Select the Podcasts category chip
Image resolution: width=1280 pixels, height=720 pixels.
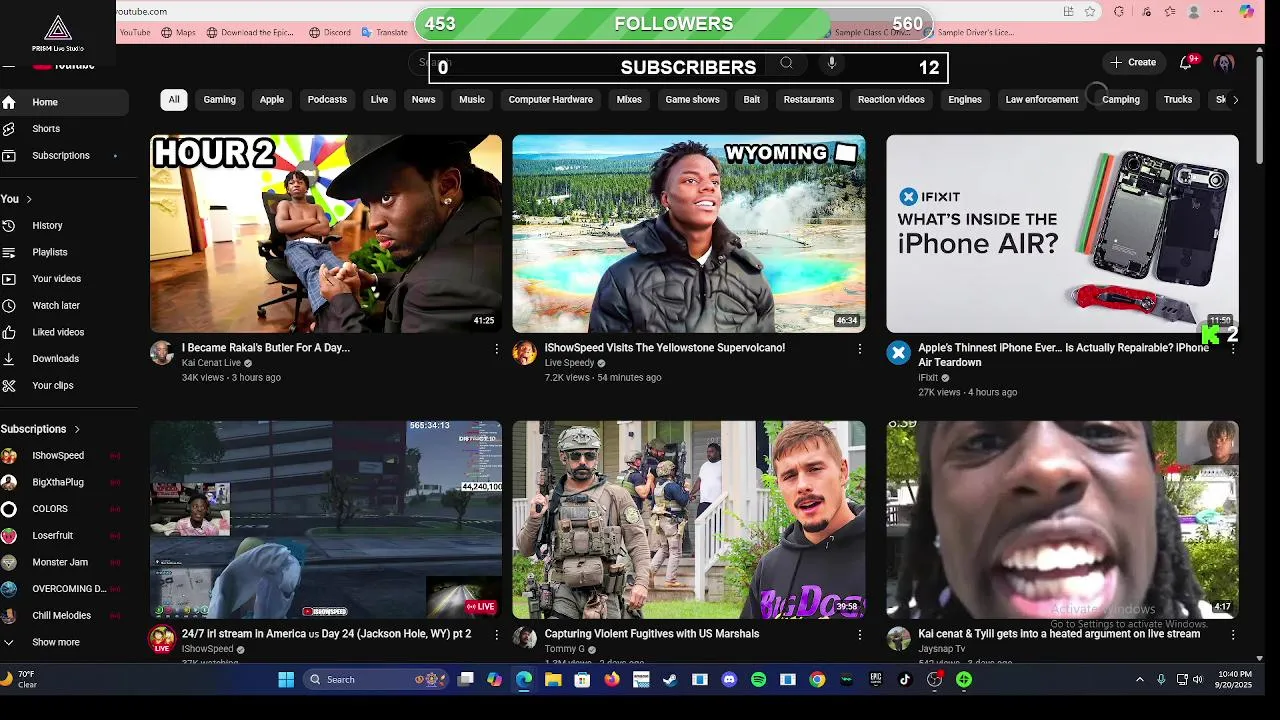327,100
